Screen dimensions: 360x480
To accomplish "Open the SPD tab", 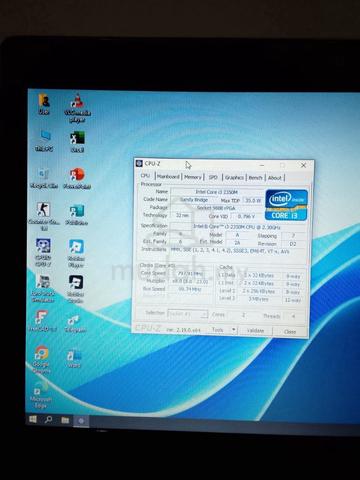I will pyautogui.click(x=213, y=177).
